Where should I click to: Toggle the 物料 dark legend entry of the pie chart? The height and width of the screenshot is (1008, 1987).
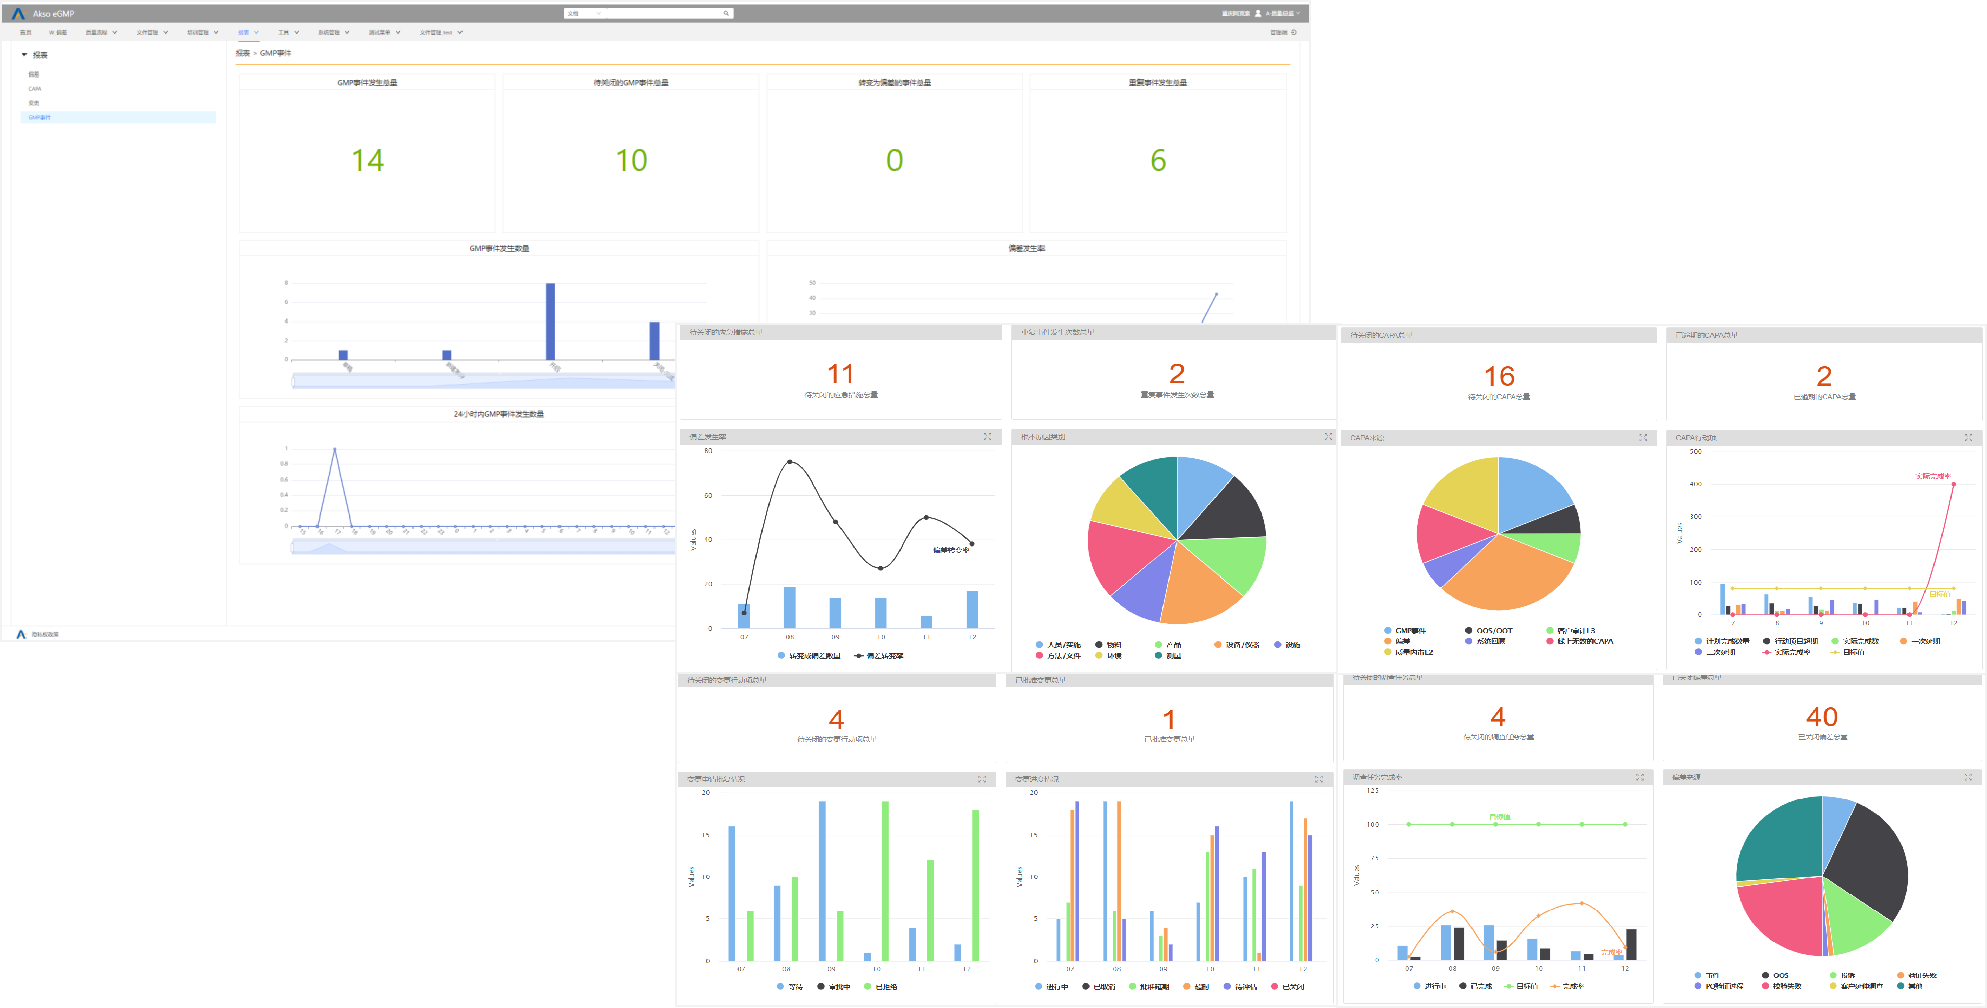(x=1108, y=645)
